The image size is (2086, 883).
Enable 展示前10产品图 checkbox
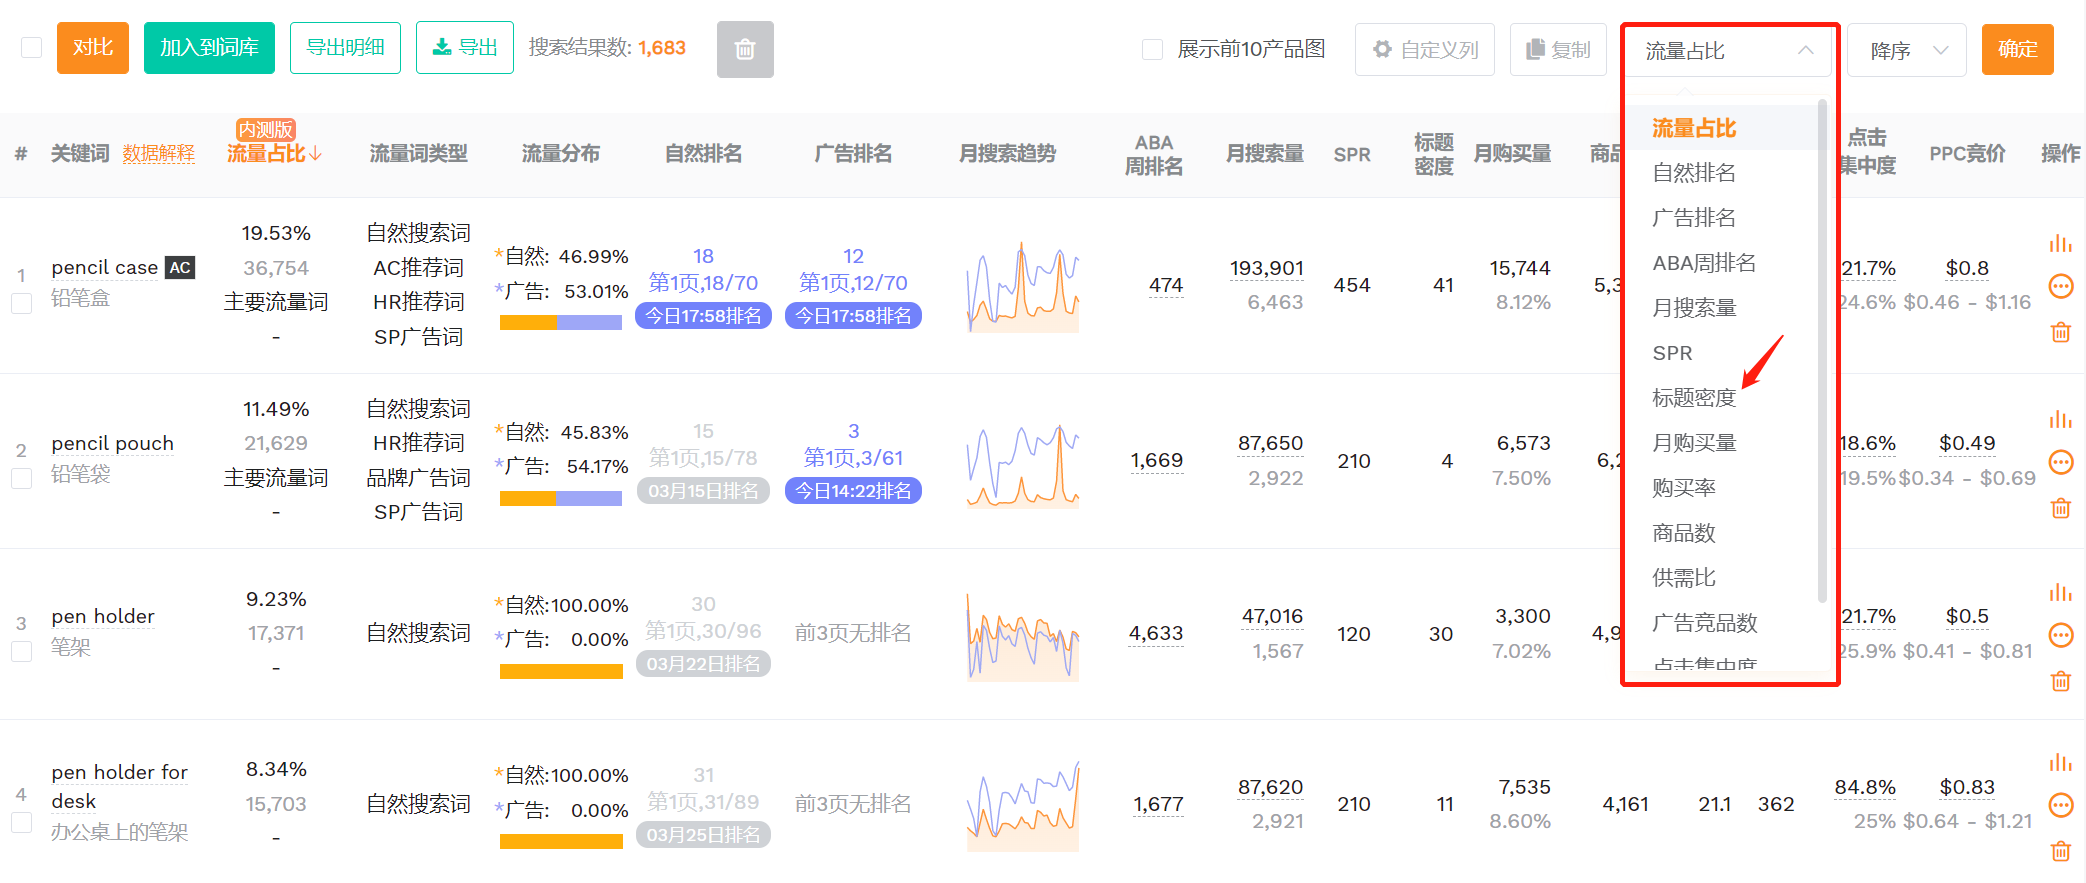pos(1152,50)
